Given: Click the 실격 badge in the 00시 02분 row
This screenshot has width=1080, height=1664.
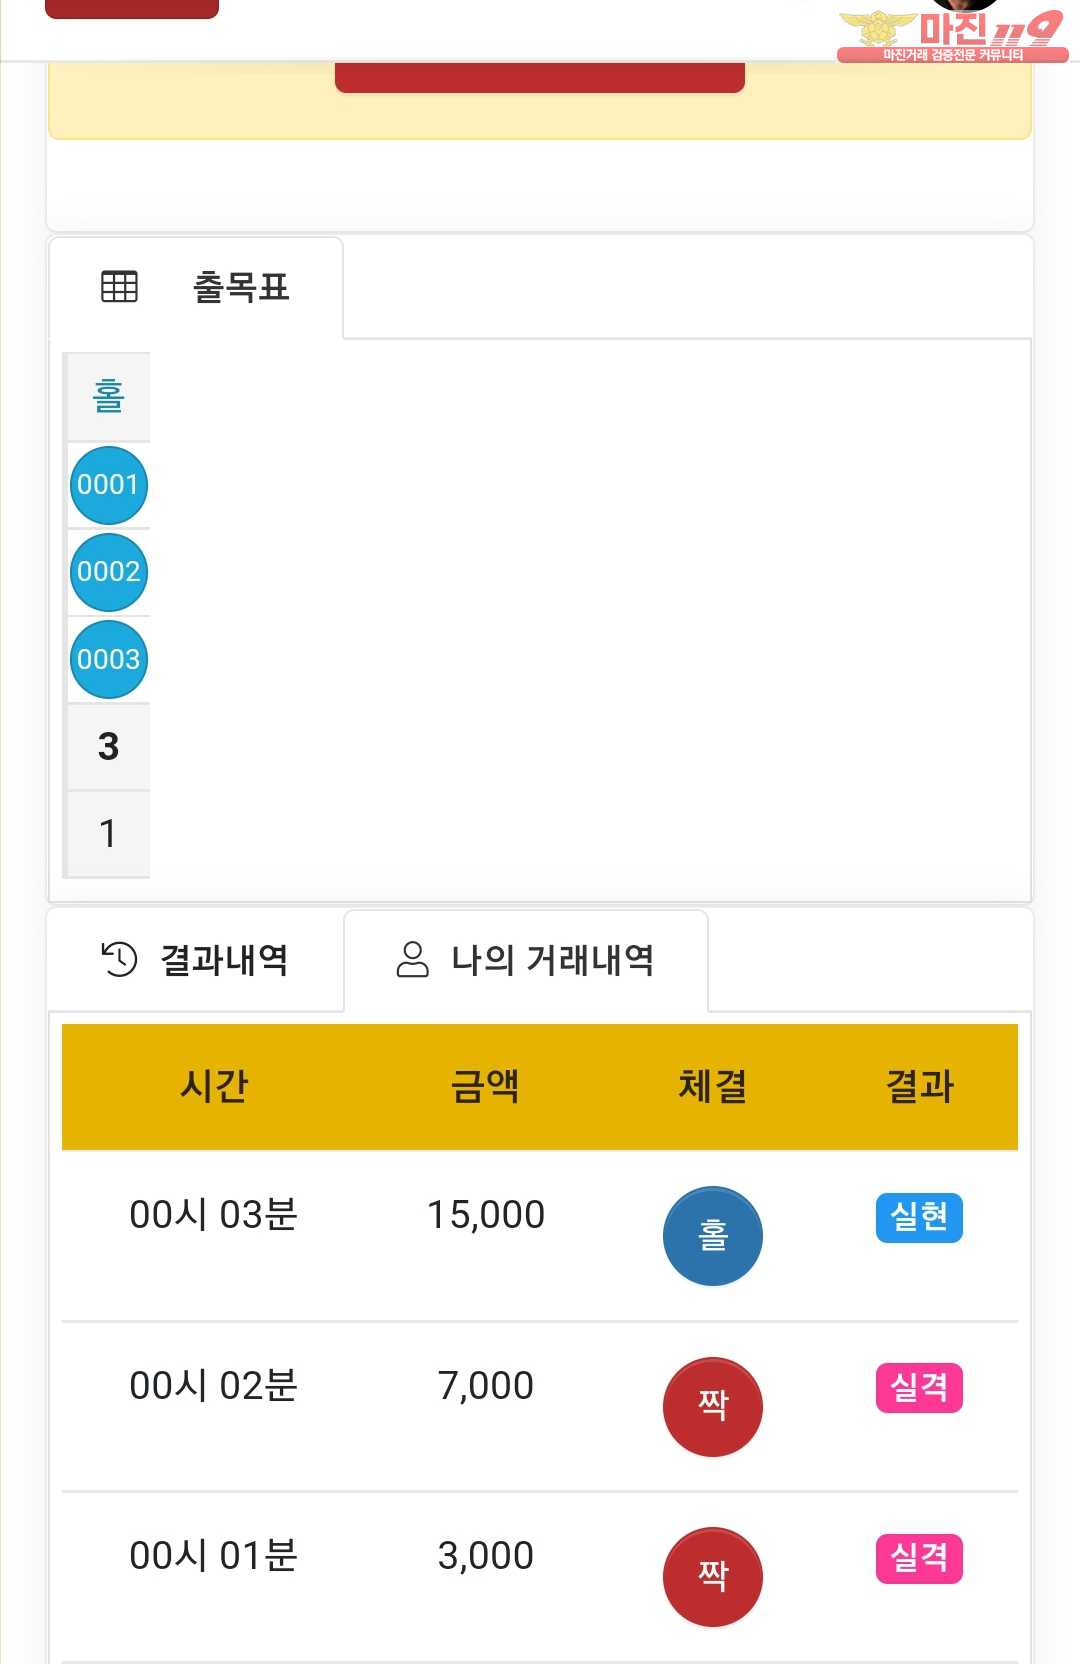Looking at the screenshot, I should [x=919, y=1387].
